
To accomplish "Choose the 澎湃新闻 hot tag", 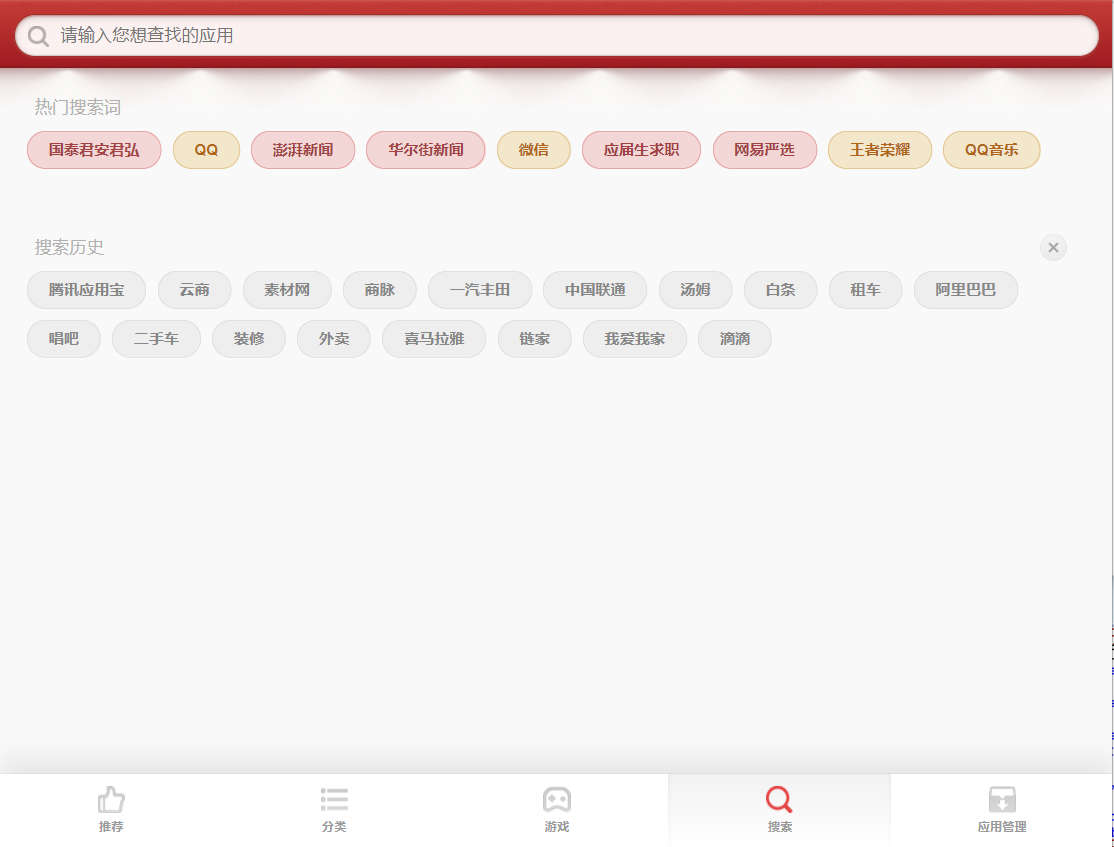I will click(303, 150).
